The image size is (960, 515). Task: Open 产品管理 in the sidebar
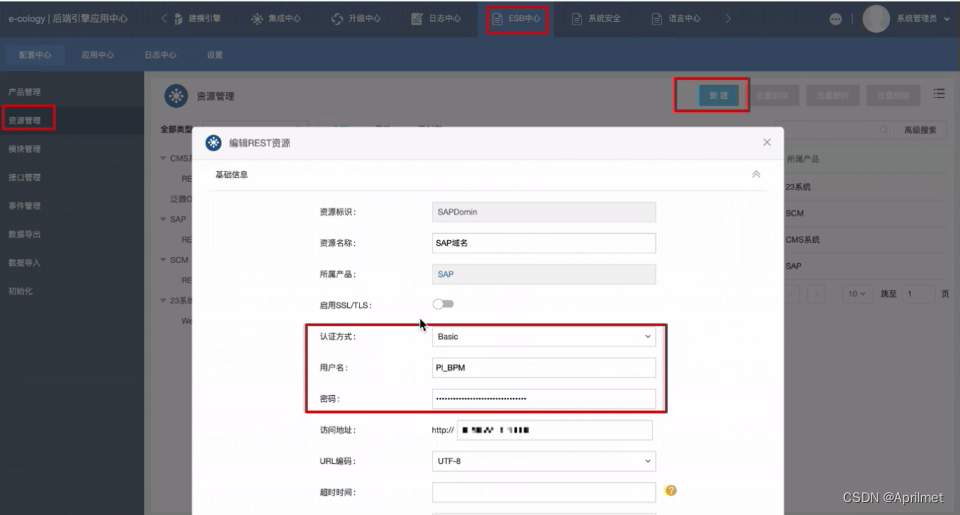click(x=24, y=92)
